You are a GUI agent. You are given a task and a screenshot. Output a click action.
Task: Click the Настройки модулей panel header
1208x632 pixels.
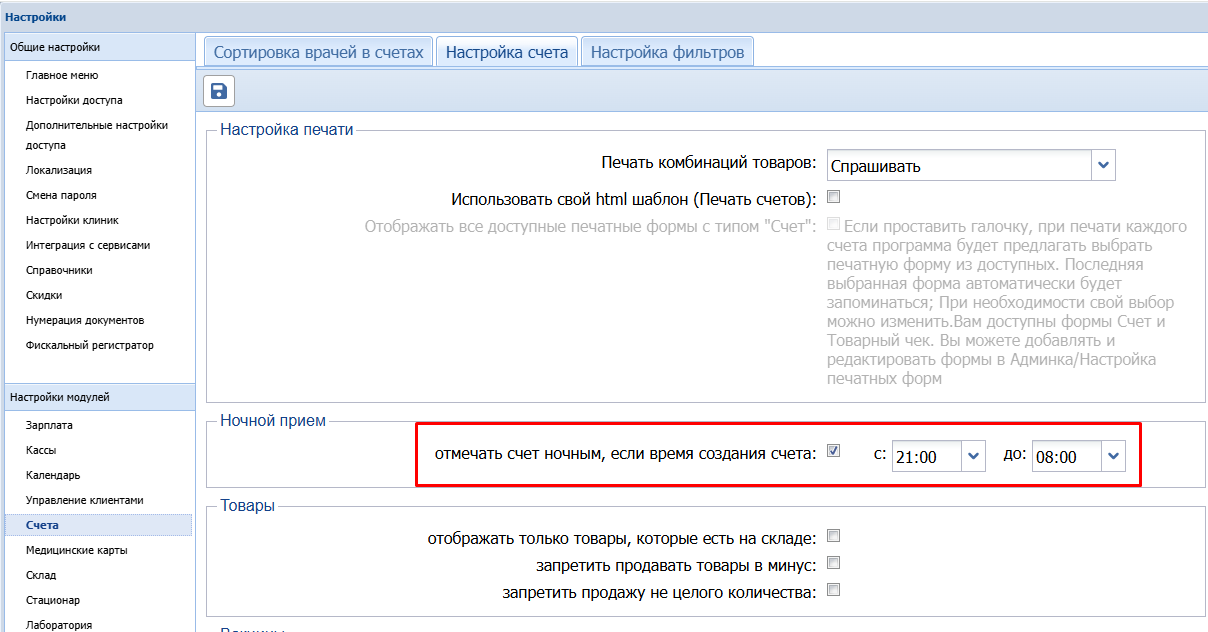point(98,397)
